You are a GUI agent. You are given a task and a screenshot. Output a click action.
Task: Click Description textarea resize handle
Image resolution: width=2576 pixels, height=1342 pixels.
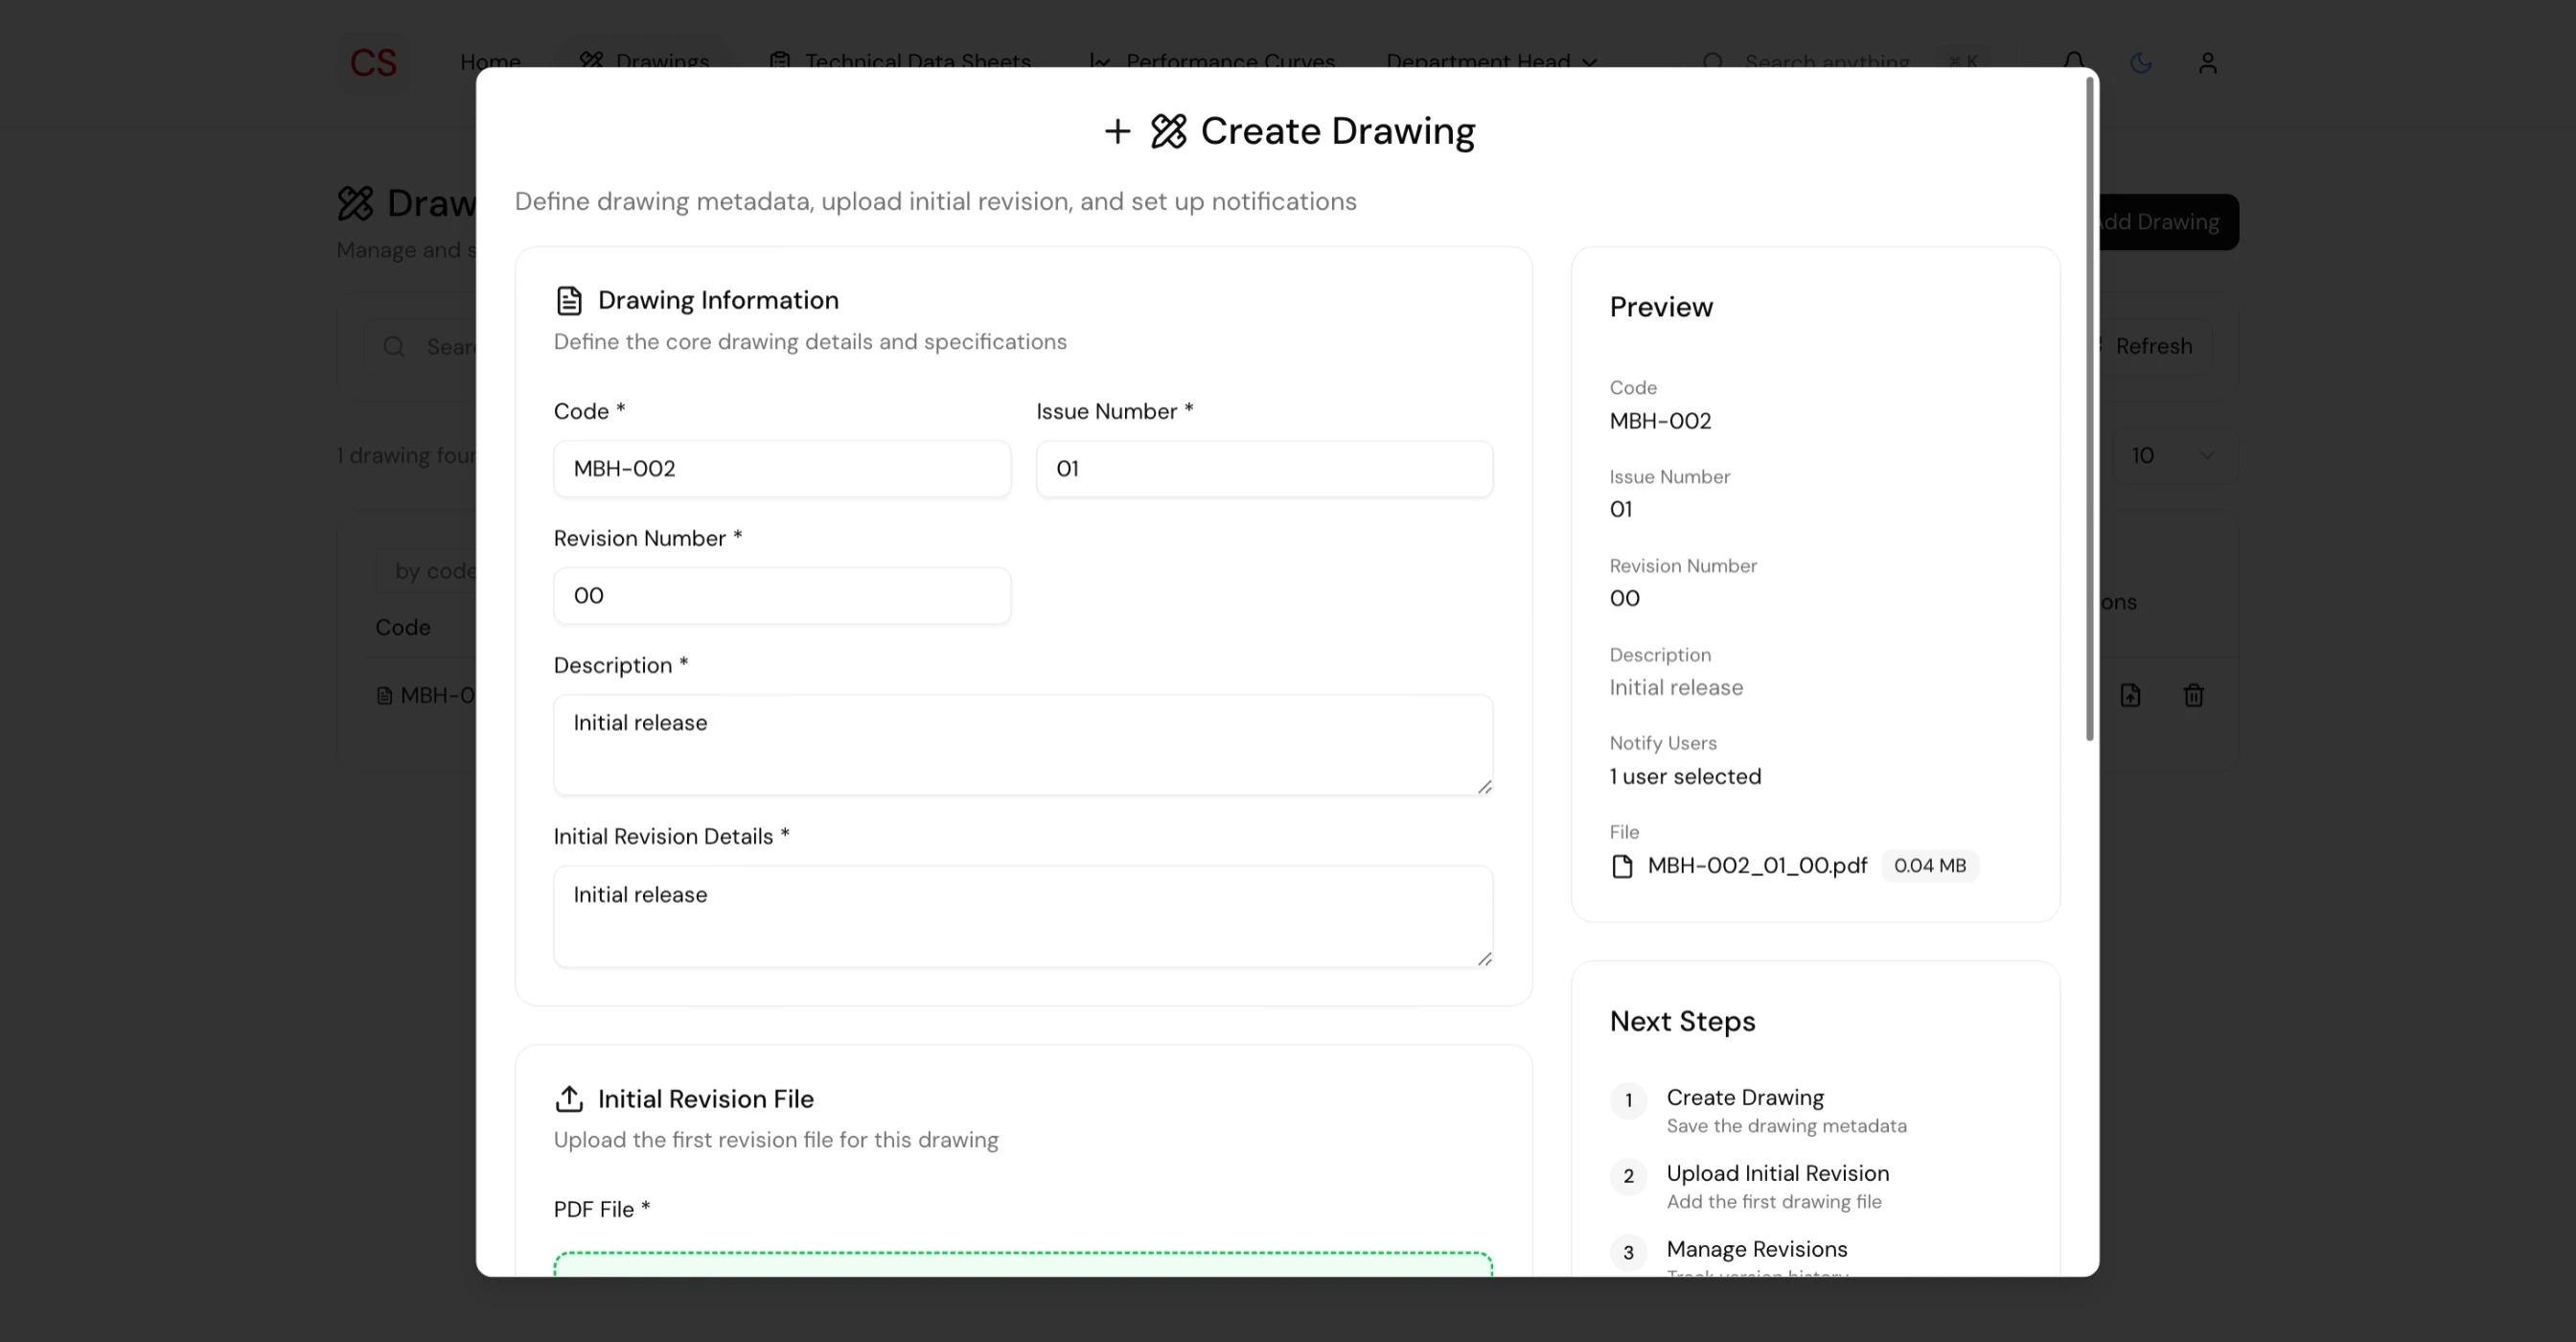pos(1484,787)
